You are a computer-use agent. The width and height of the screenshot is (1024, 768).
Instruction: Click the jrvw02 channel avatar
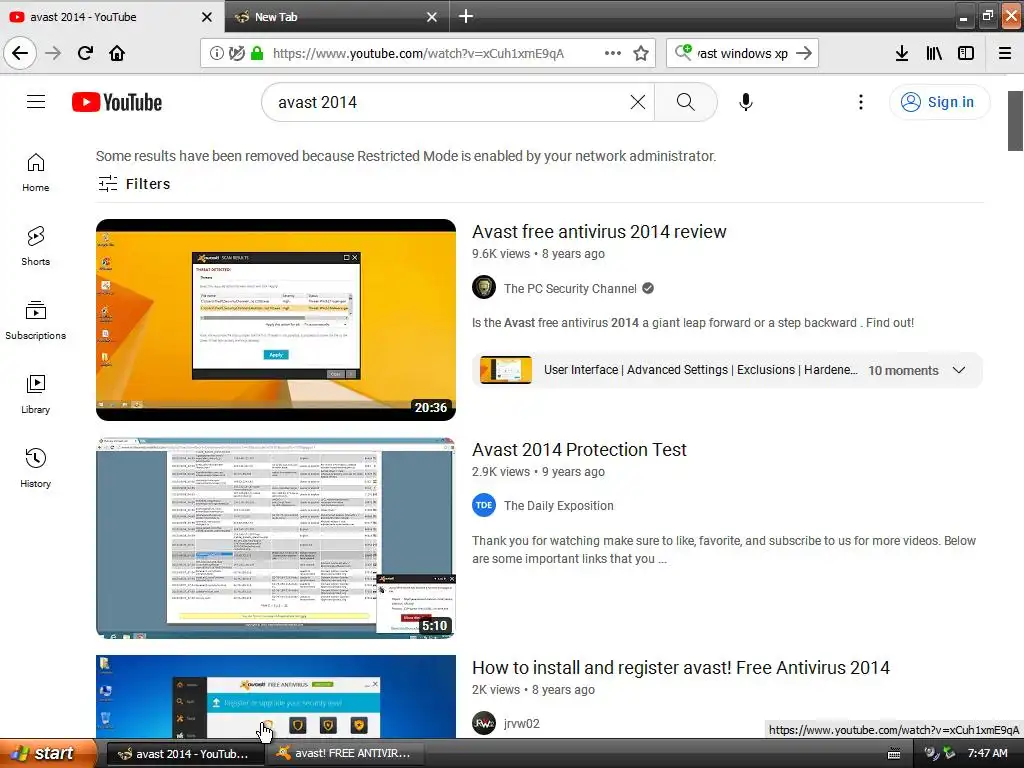(484, 723)
